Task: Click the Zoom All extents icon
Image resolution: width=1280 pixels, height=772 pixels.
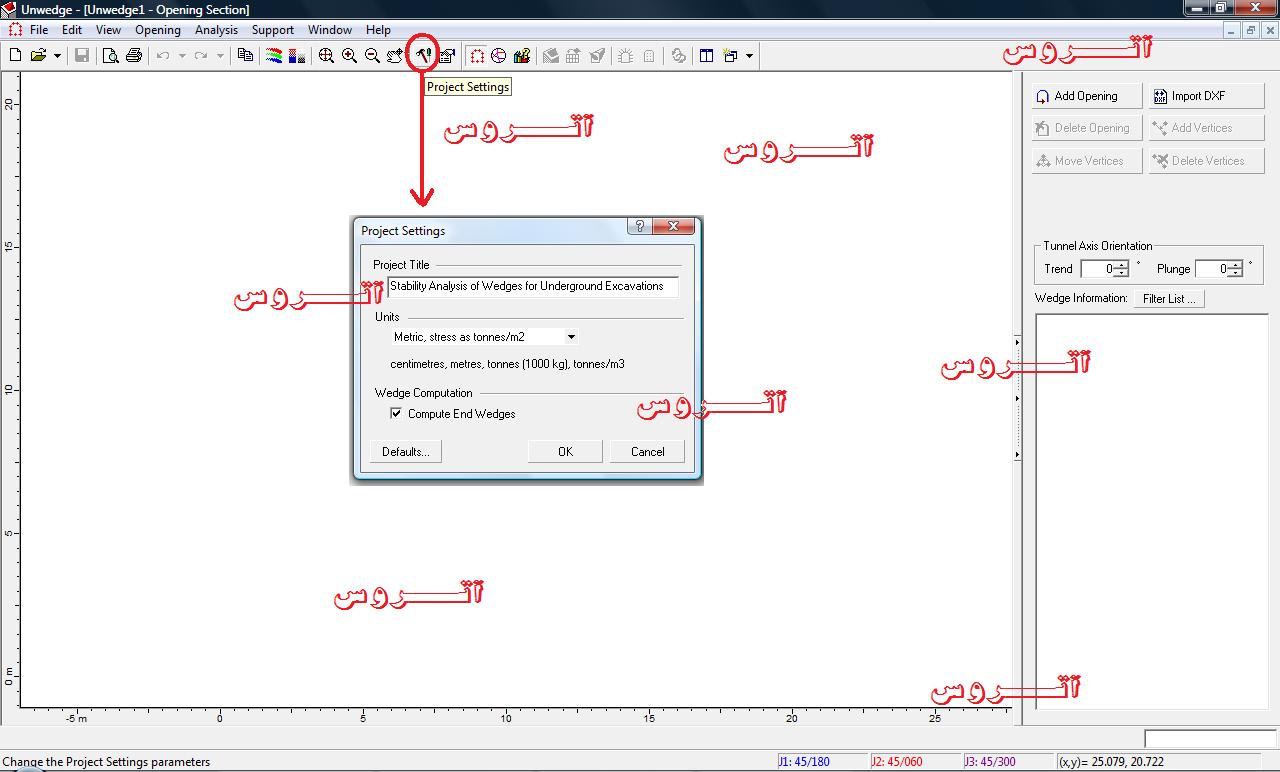Action: pos(326,56)
